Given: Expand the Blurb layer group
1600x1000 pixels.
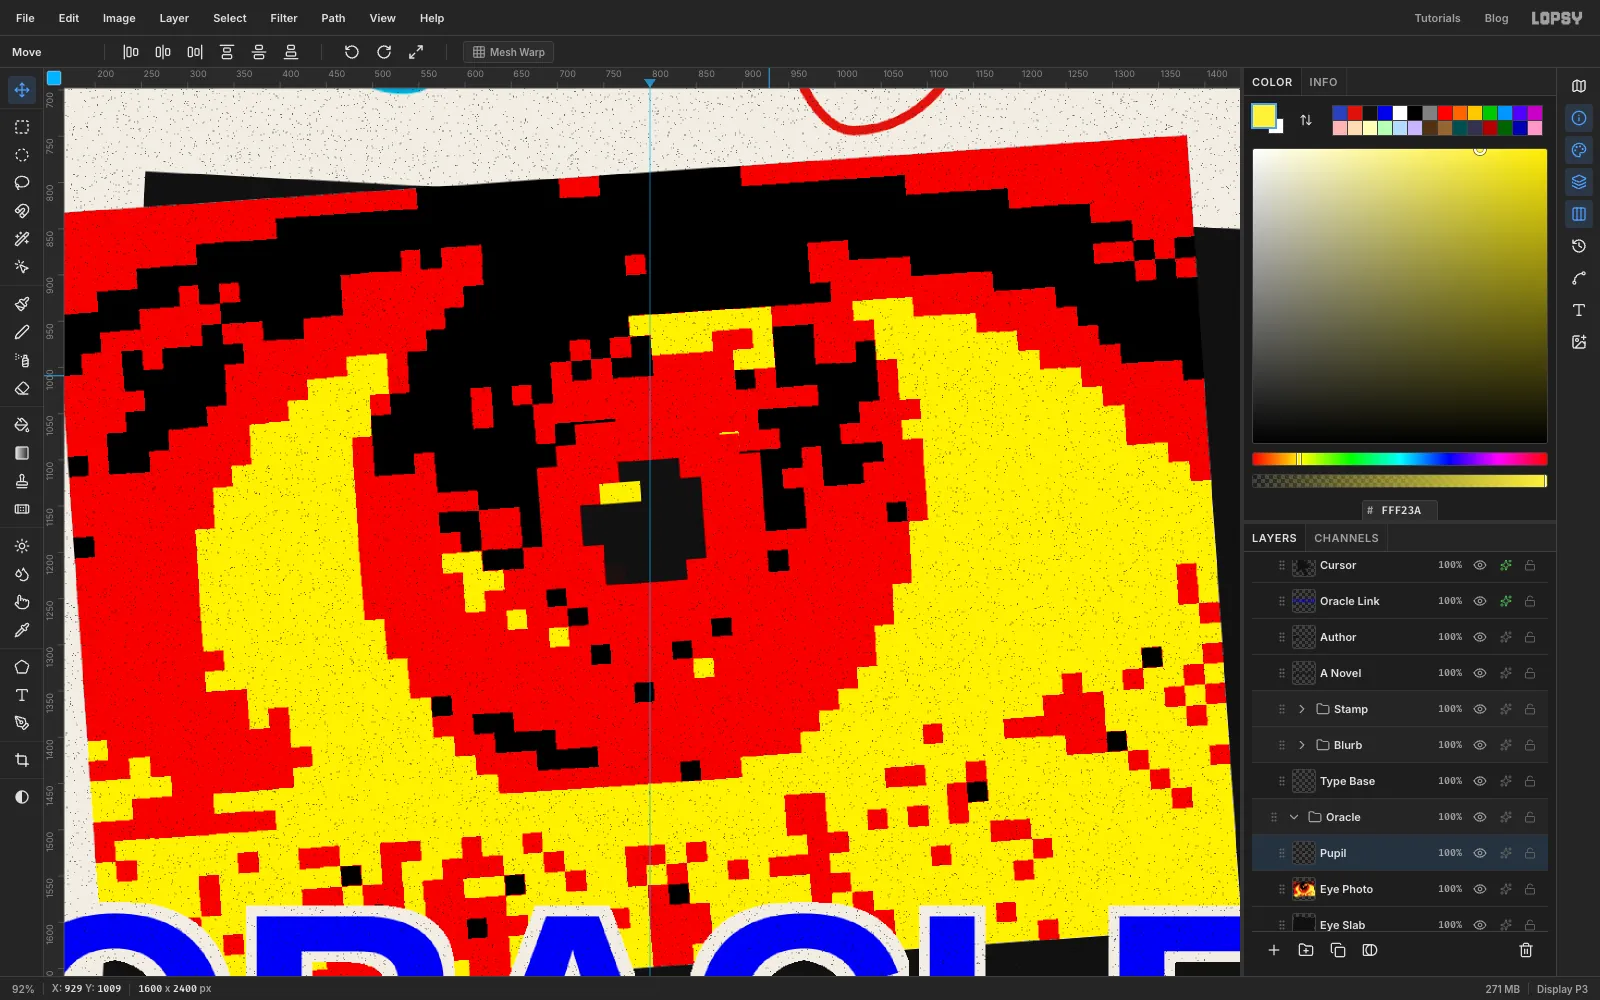Looking at the screenshot, I should click(x=1302, y=745).
